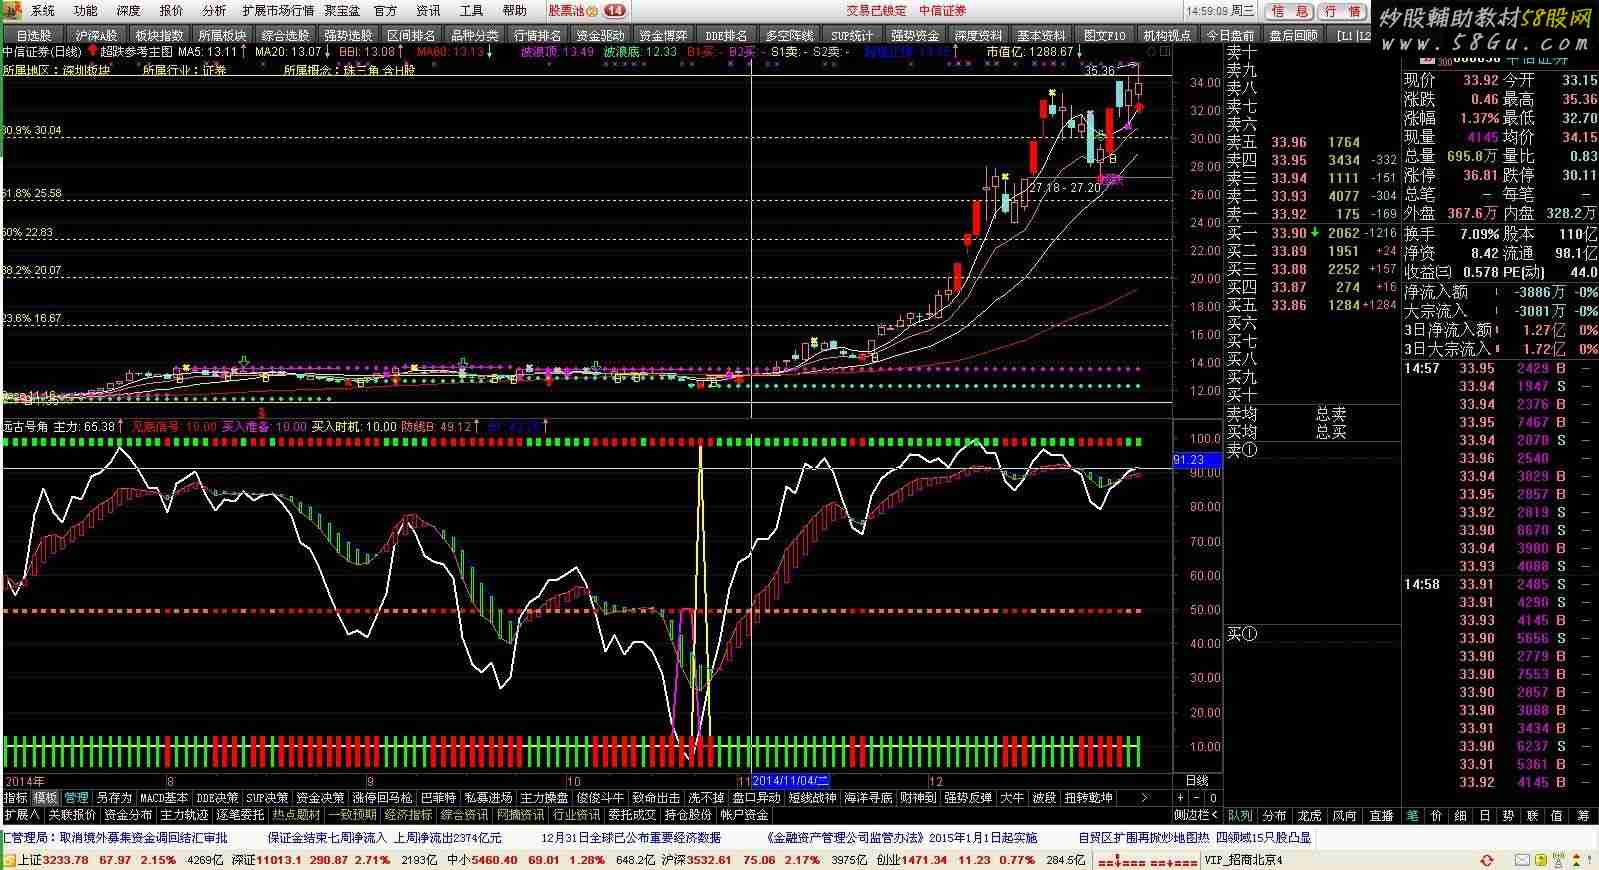
Task: Switch to the 关联报价 tab
Action: tap(72, 815)
